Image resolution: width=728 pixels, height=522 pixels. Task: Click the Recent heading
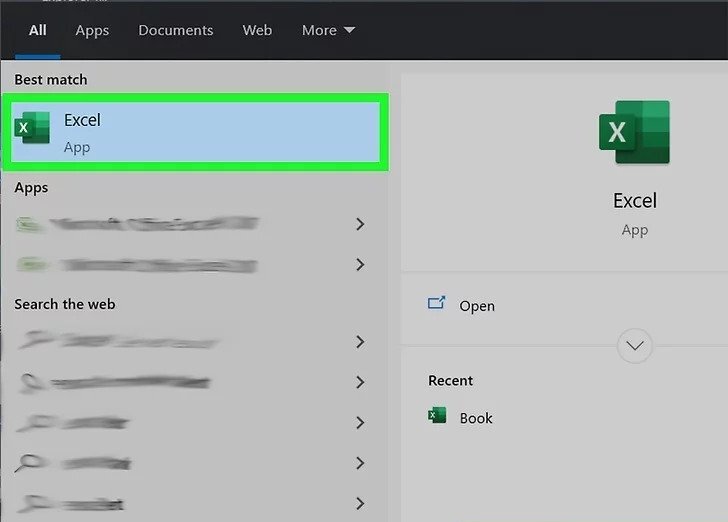click(x=450, y=381)
